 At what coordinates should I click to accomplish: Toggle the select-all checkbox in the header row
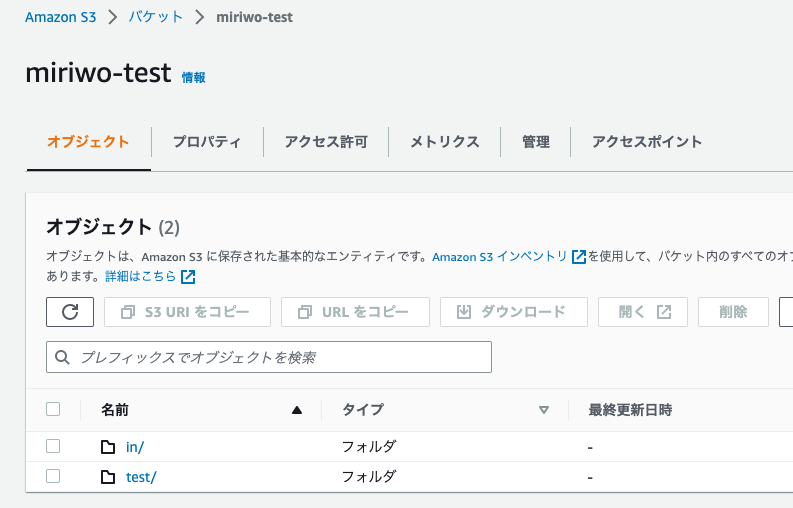(x=53, y=409)
